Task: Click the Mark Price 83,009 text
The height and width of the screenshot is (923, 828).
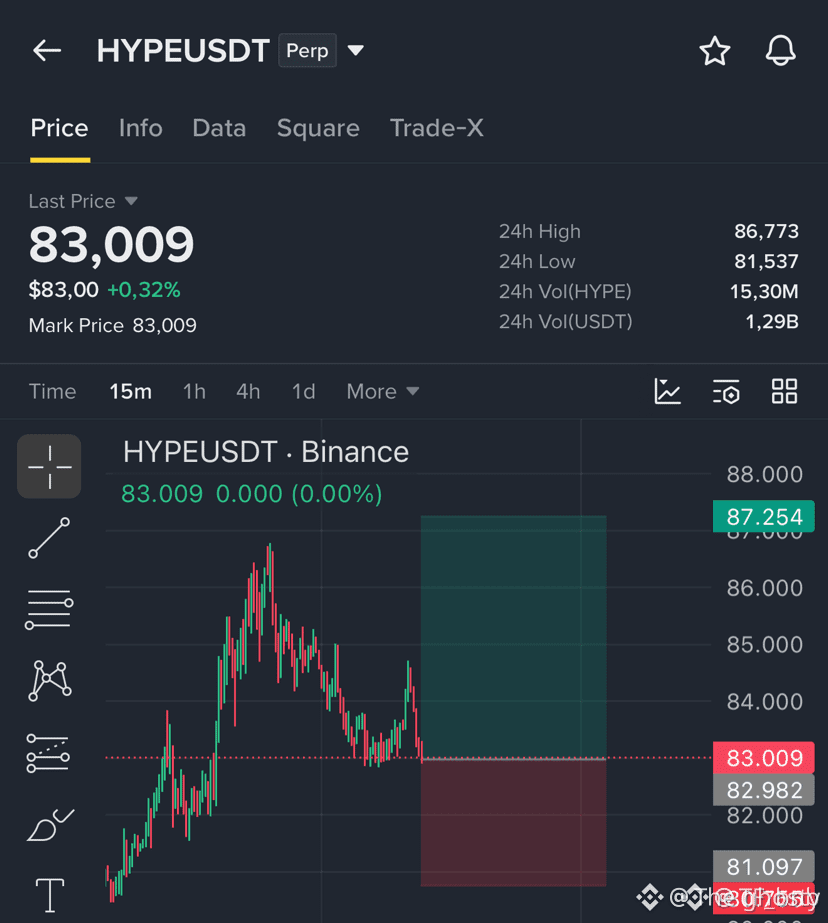Action: tap(112, 326)
